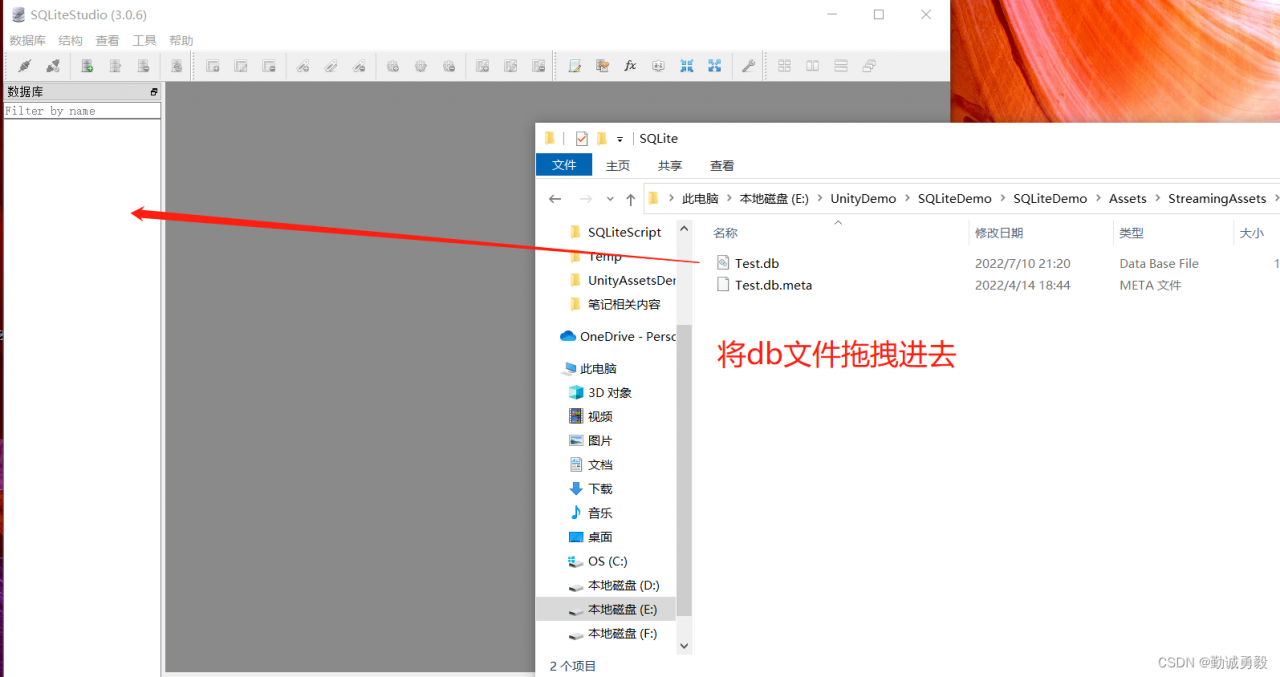Open the 查看 menu in SQLiteStudio
Image resolution: width=1280 pixels, height=677 pixels.
coord(107,41)
